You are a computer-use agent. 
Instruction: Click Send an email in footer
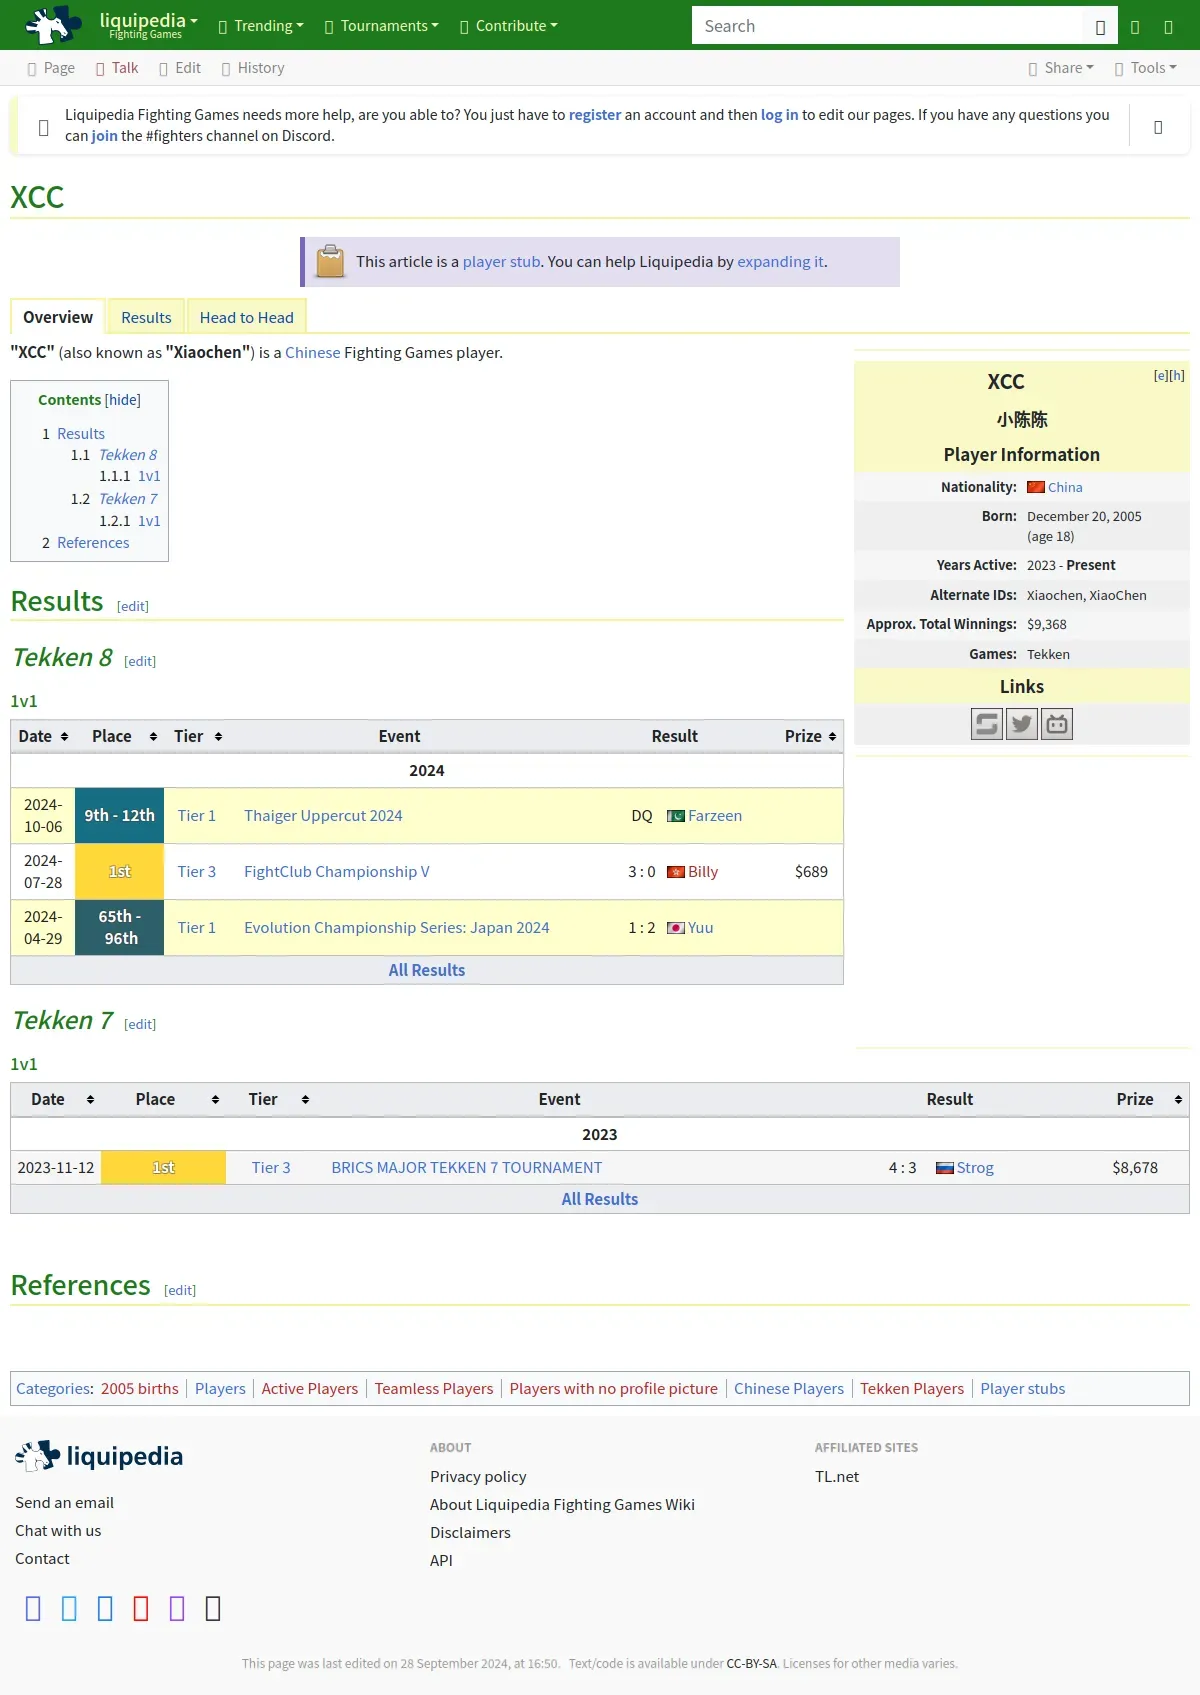point(65,1503)
